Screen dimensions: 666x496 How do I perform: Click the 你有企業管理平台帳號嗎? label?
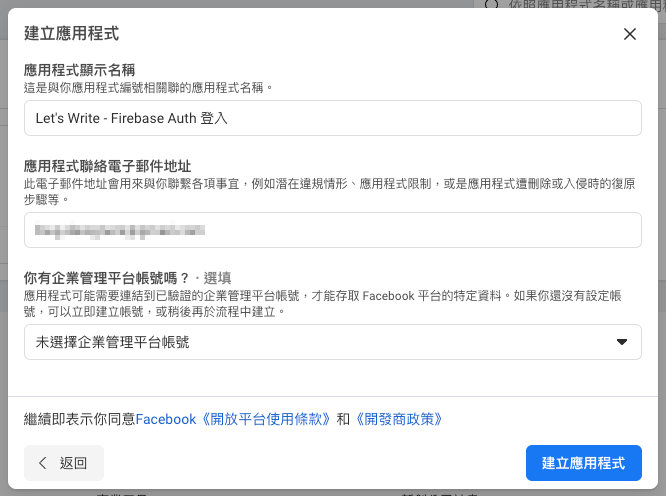pos(107,278)
